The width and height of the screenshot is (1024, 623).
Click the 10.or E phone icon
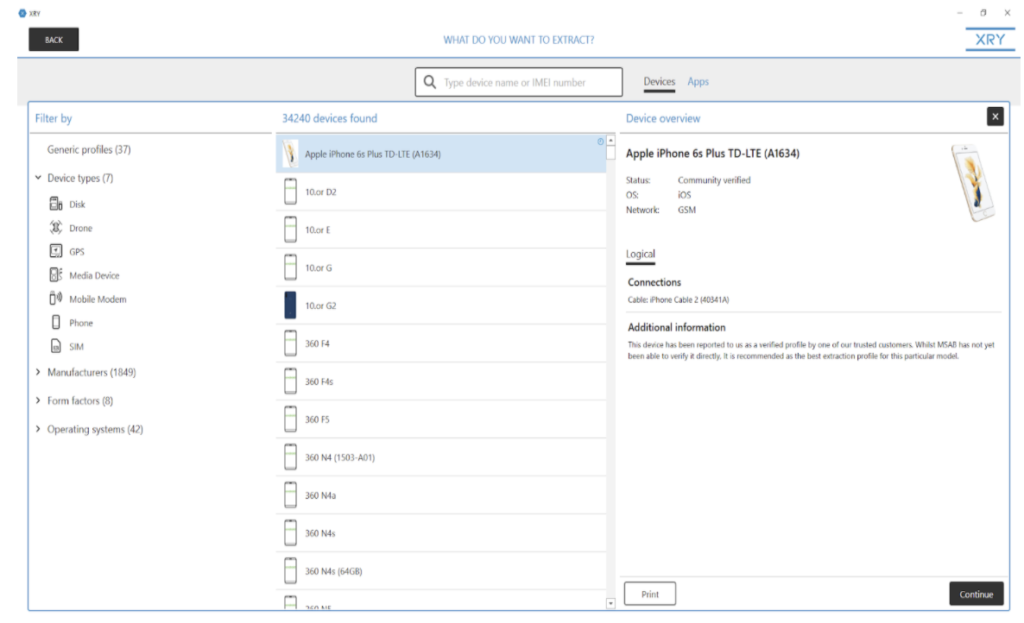(291, 230)
